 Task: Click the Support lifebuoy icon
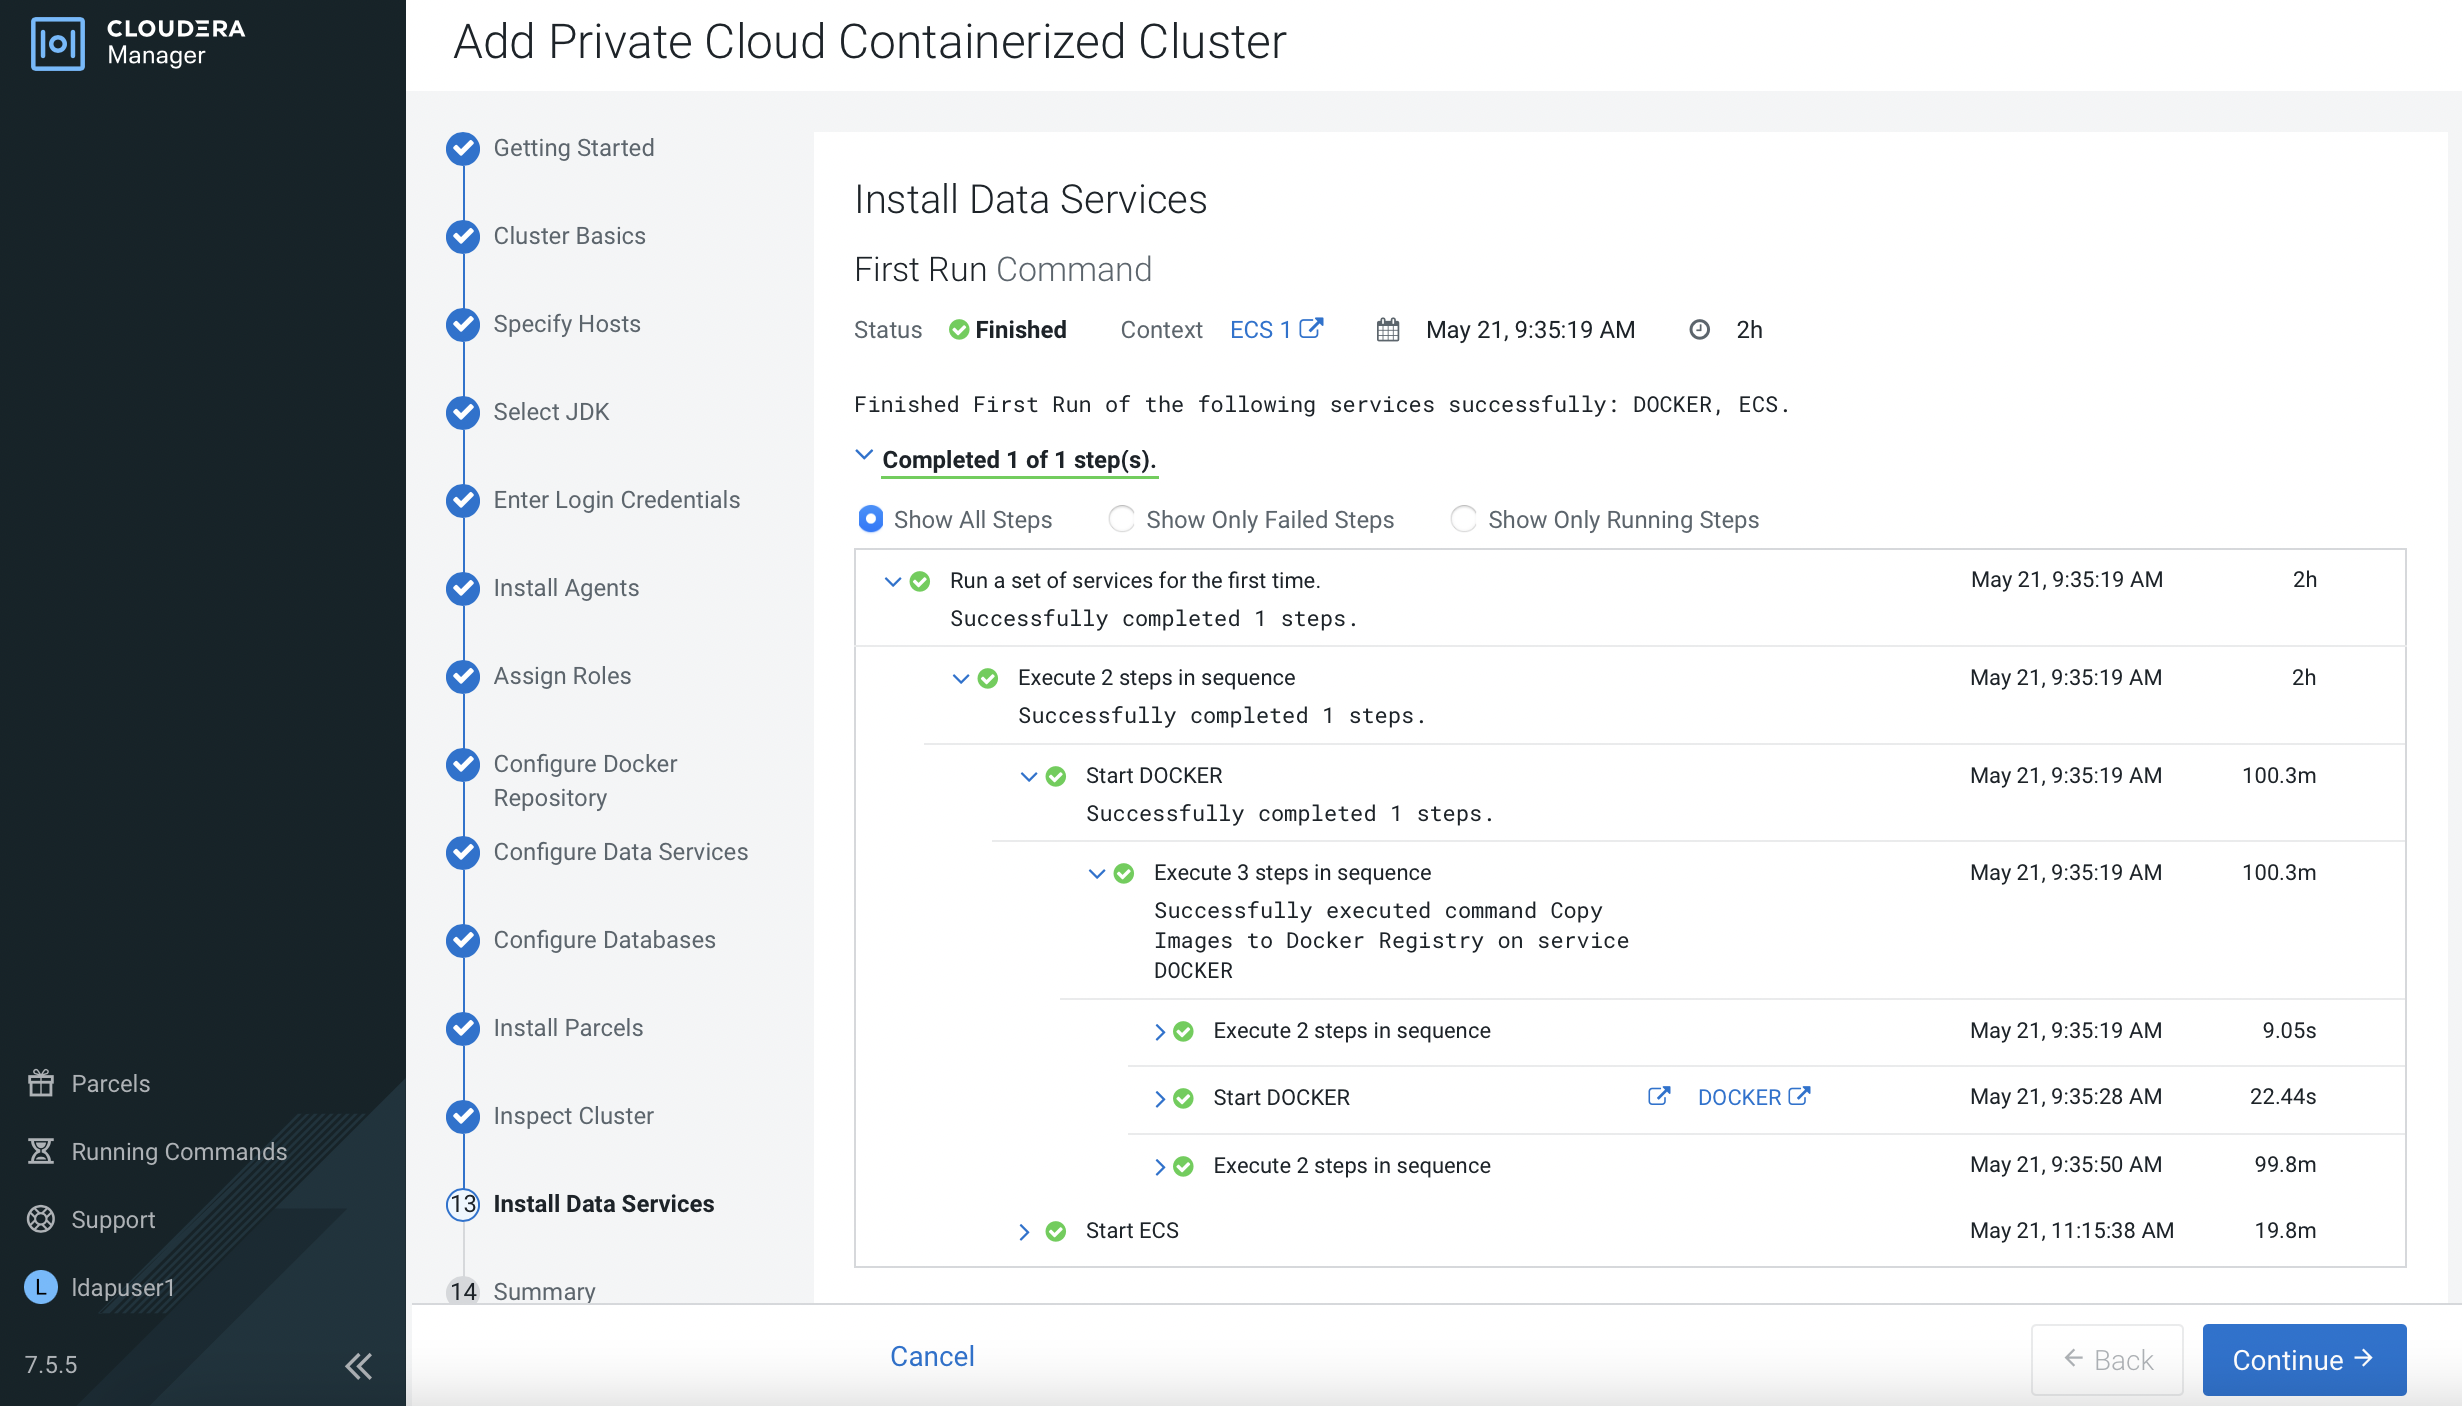coord(41,1219)
